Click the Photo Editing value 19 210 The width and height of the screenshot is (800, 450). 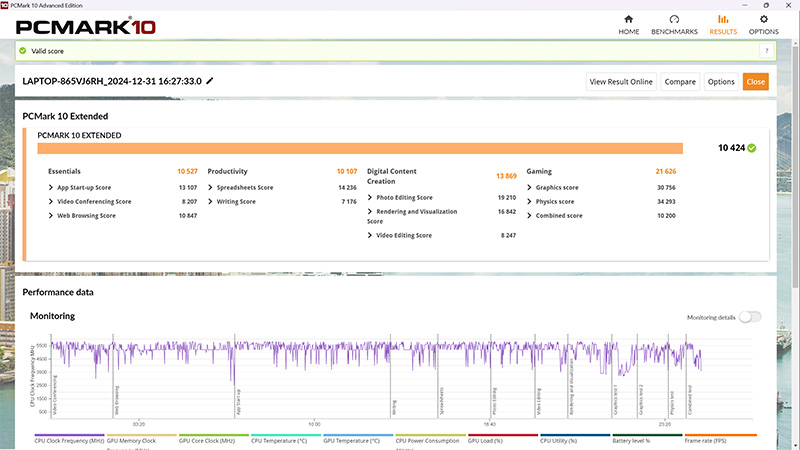coord(507,197)
